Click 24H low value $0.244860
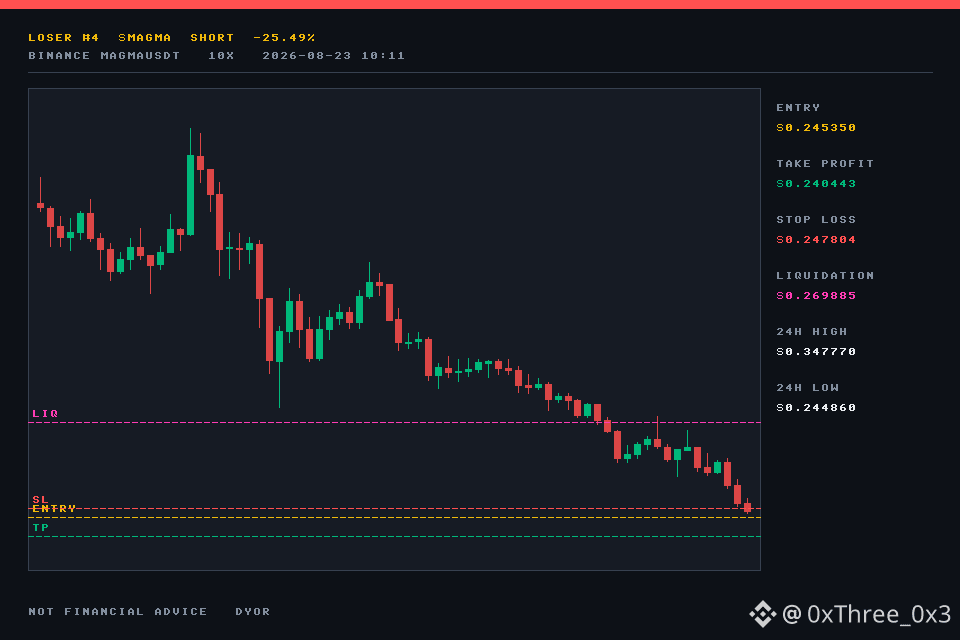The height and width of the screenshot is (640, 960). coord(816,407)
